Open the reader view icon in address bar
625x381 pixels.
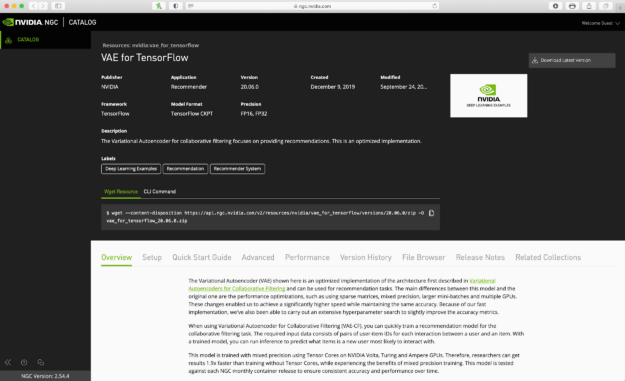191,6
